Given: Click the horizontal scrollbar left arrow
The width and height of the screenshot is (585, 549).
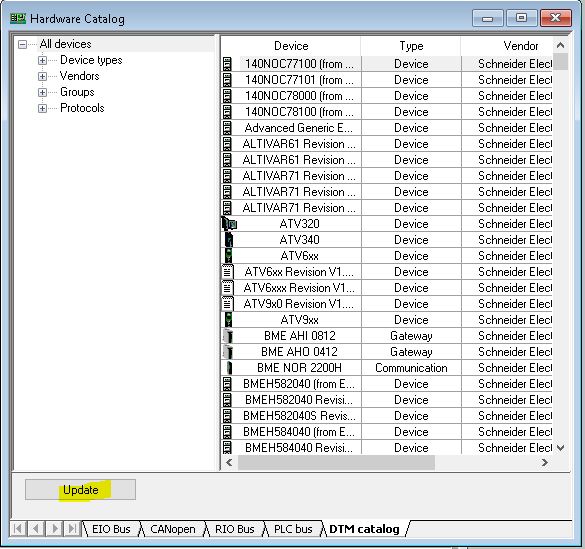Looking at the screenshot, I should (229, 462).
